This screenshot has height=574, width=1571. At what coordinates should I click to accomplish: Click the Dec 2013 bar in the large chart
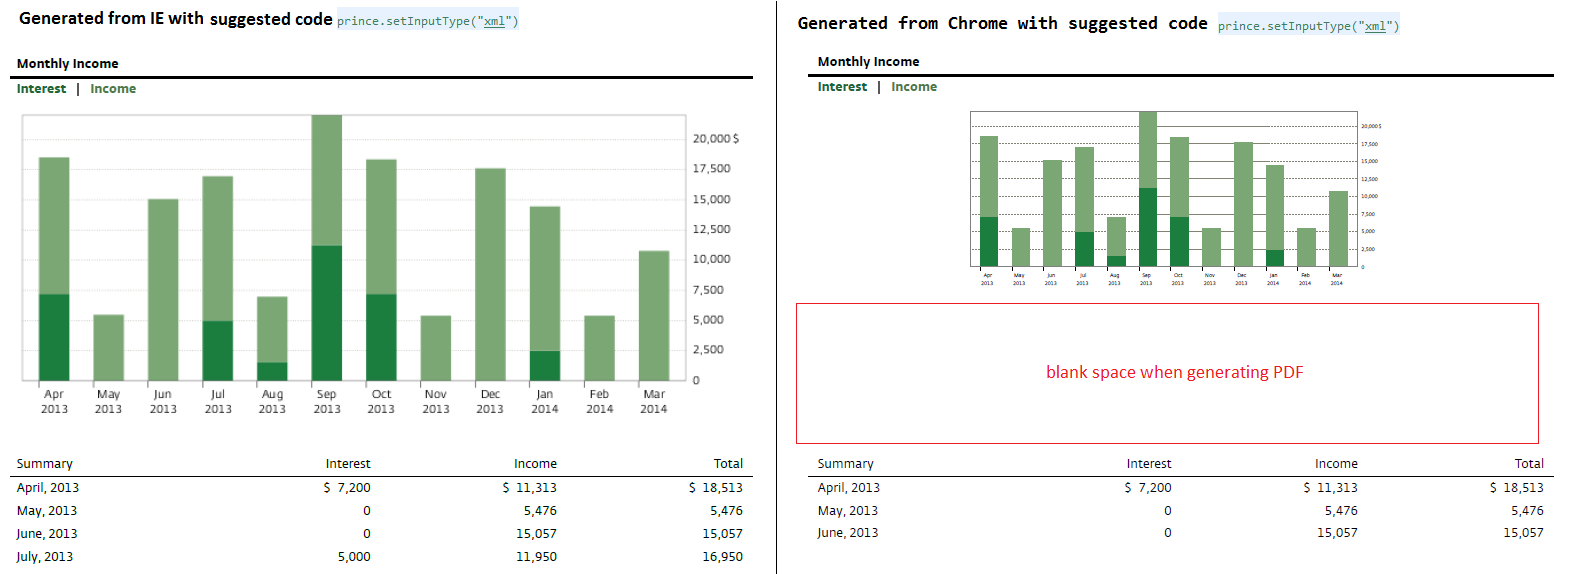tap(490, 274)
